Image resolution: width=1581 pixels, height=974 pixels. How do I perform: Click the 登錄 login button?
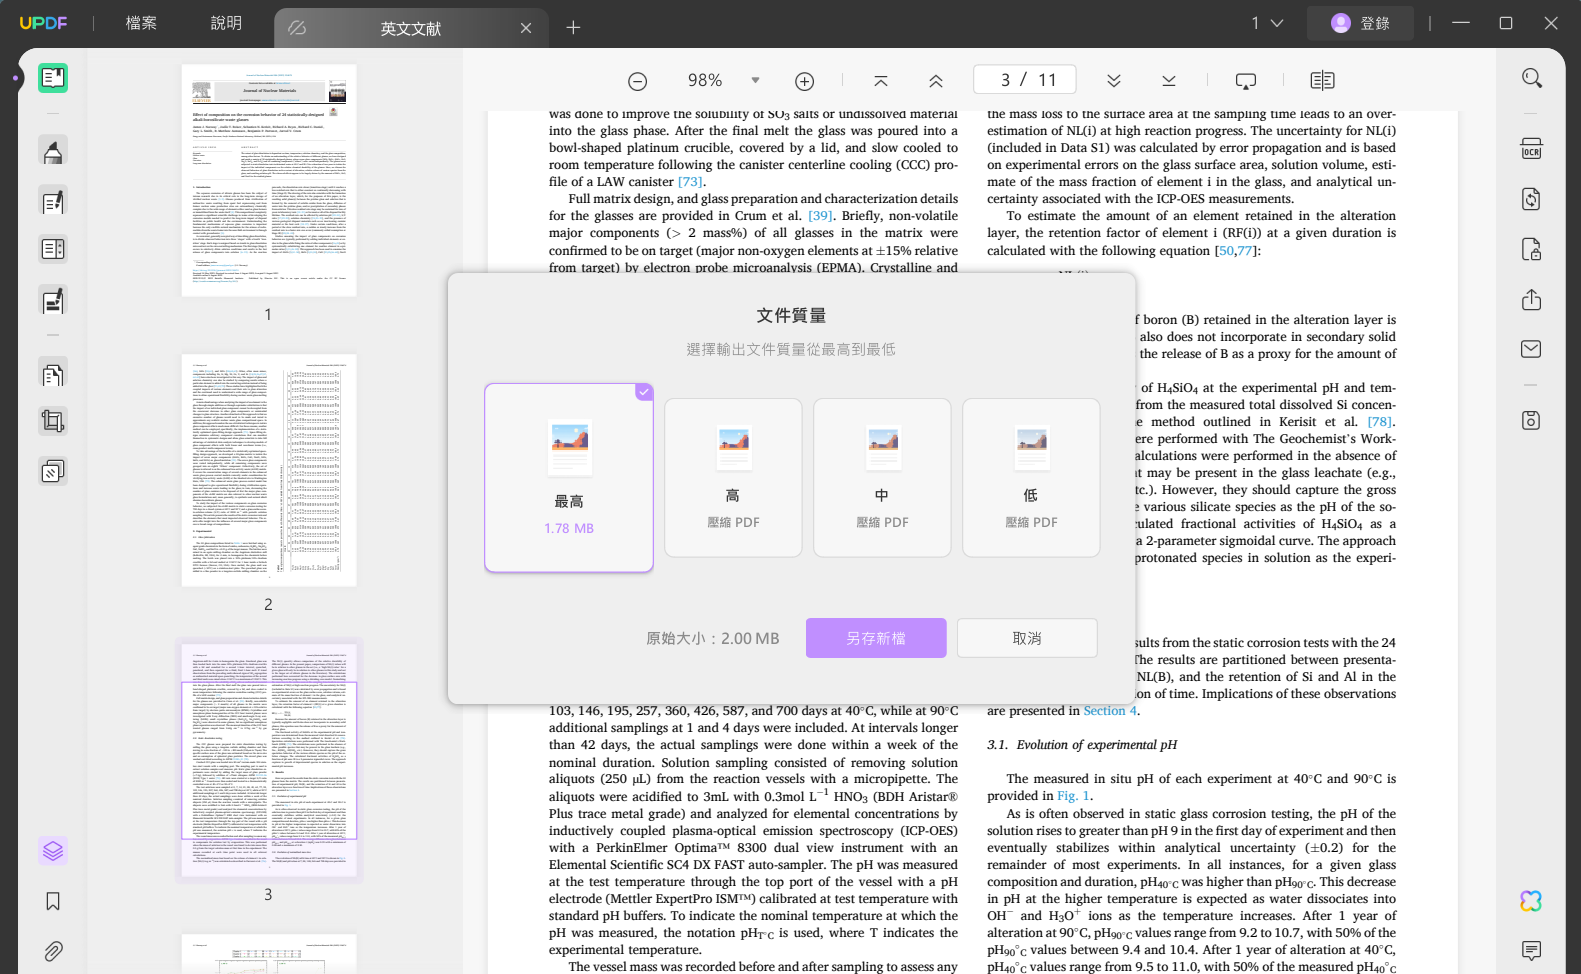click(x=1362, y=23)
